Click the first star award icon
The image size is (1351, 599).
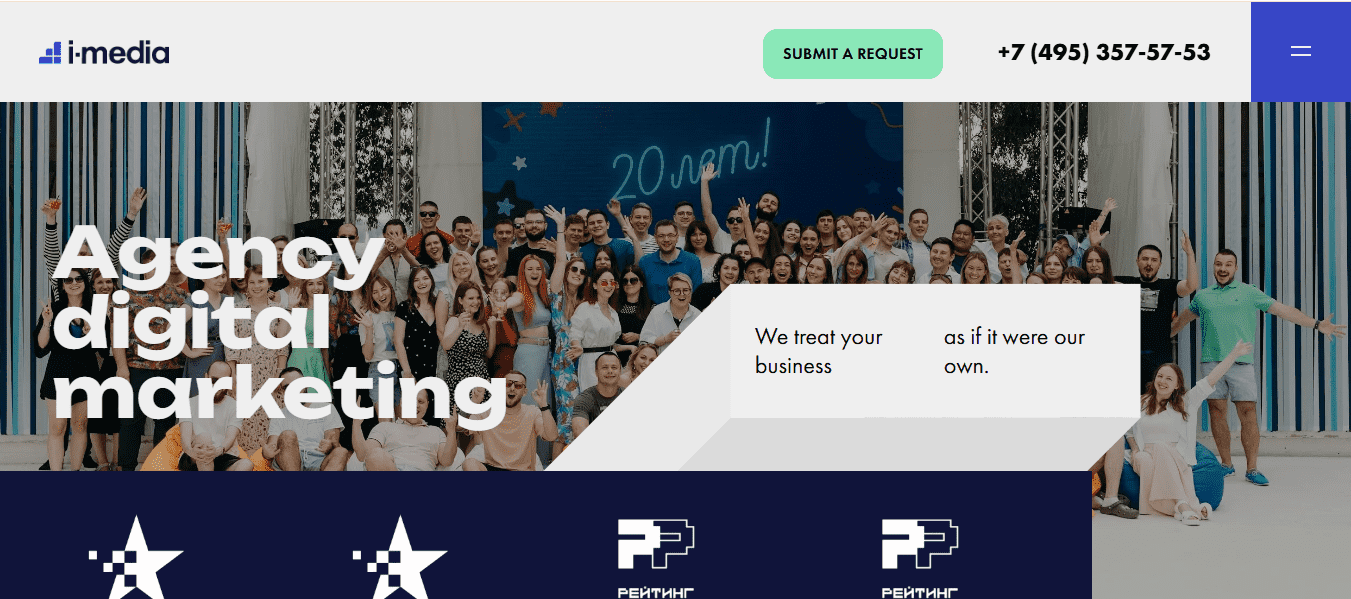coord(136,557)
